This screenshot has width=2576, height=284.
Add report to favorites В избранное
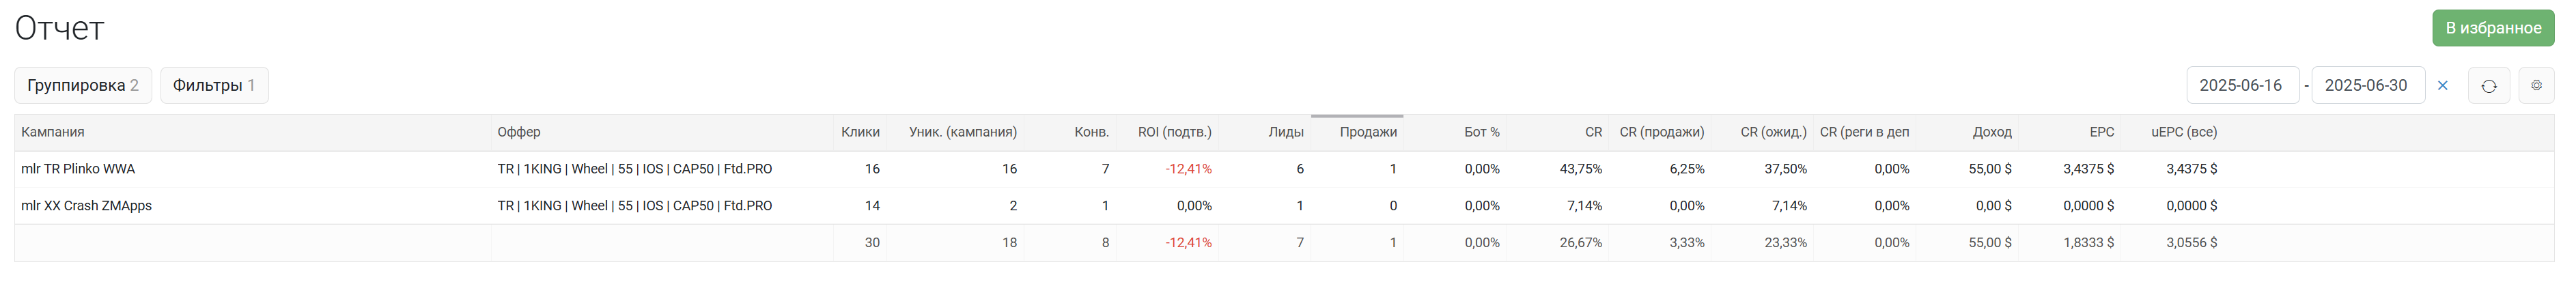click(2493, 28)
